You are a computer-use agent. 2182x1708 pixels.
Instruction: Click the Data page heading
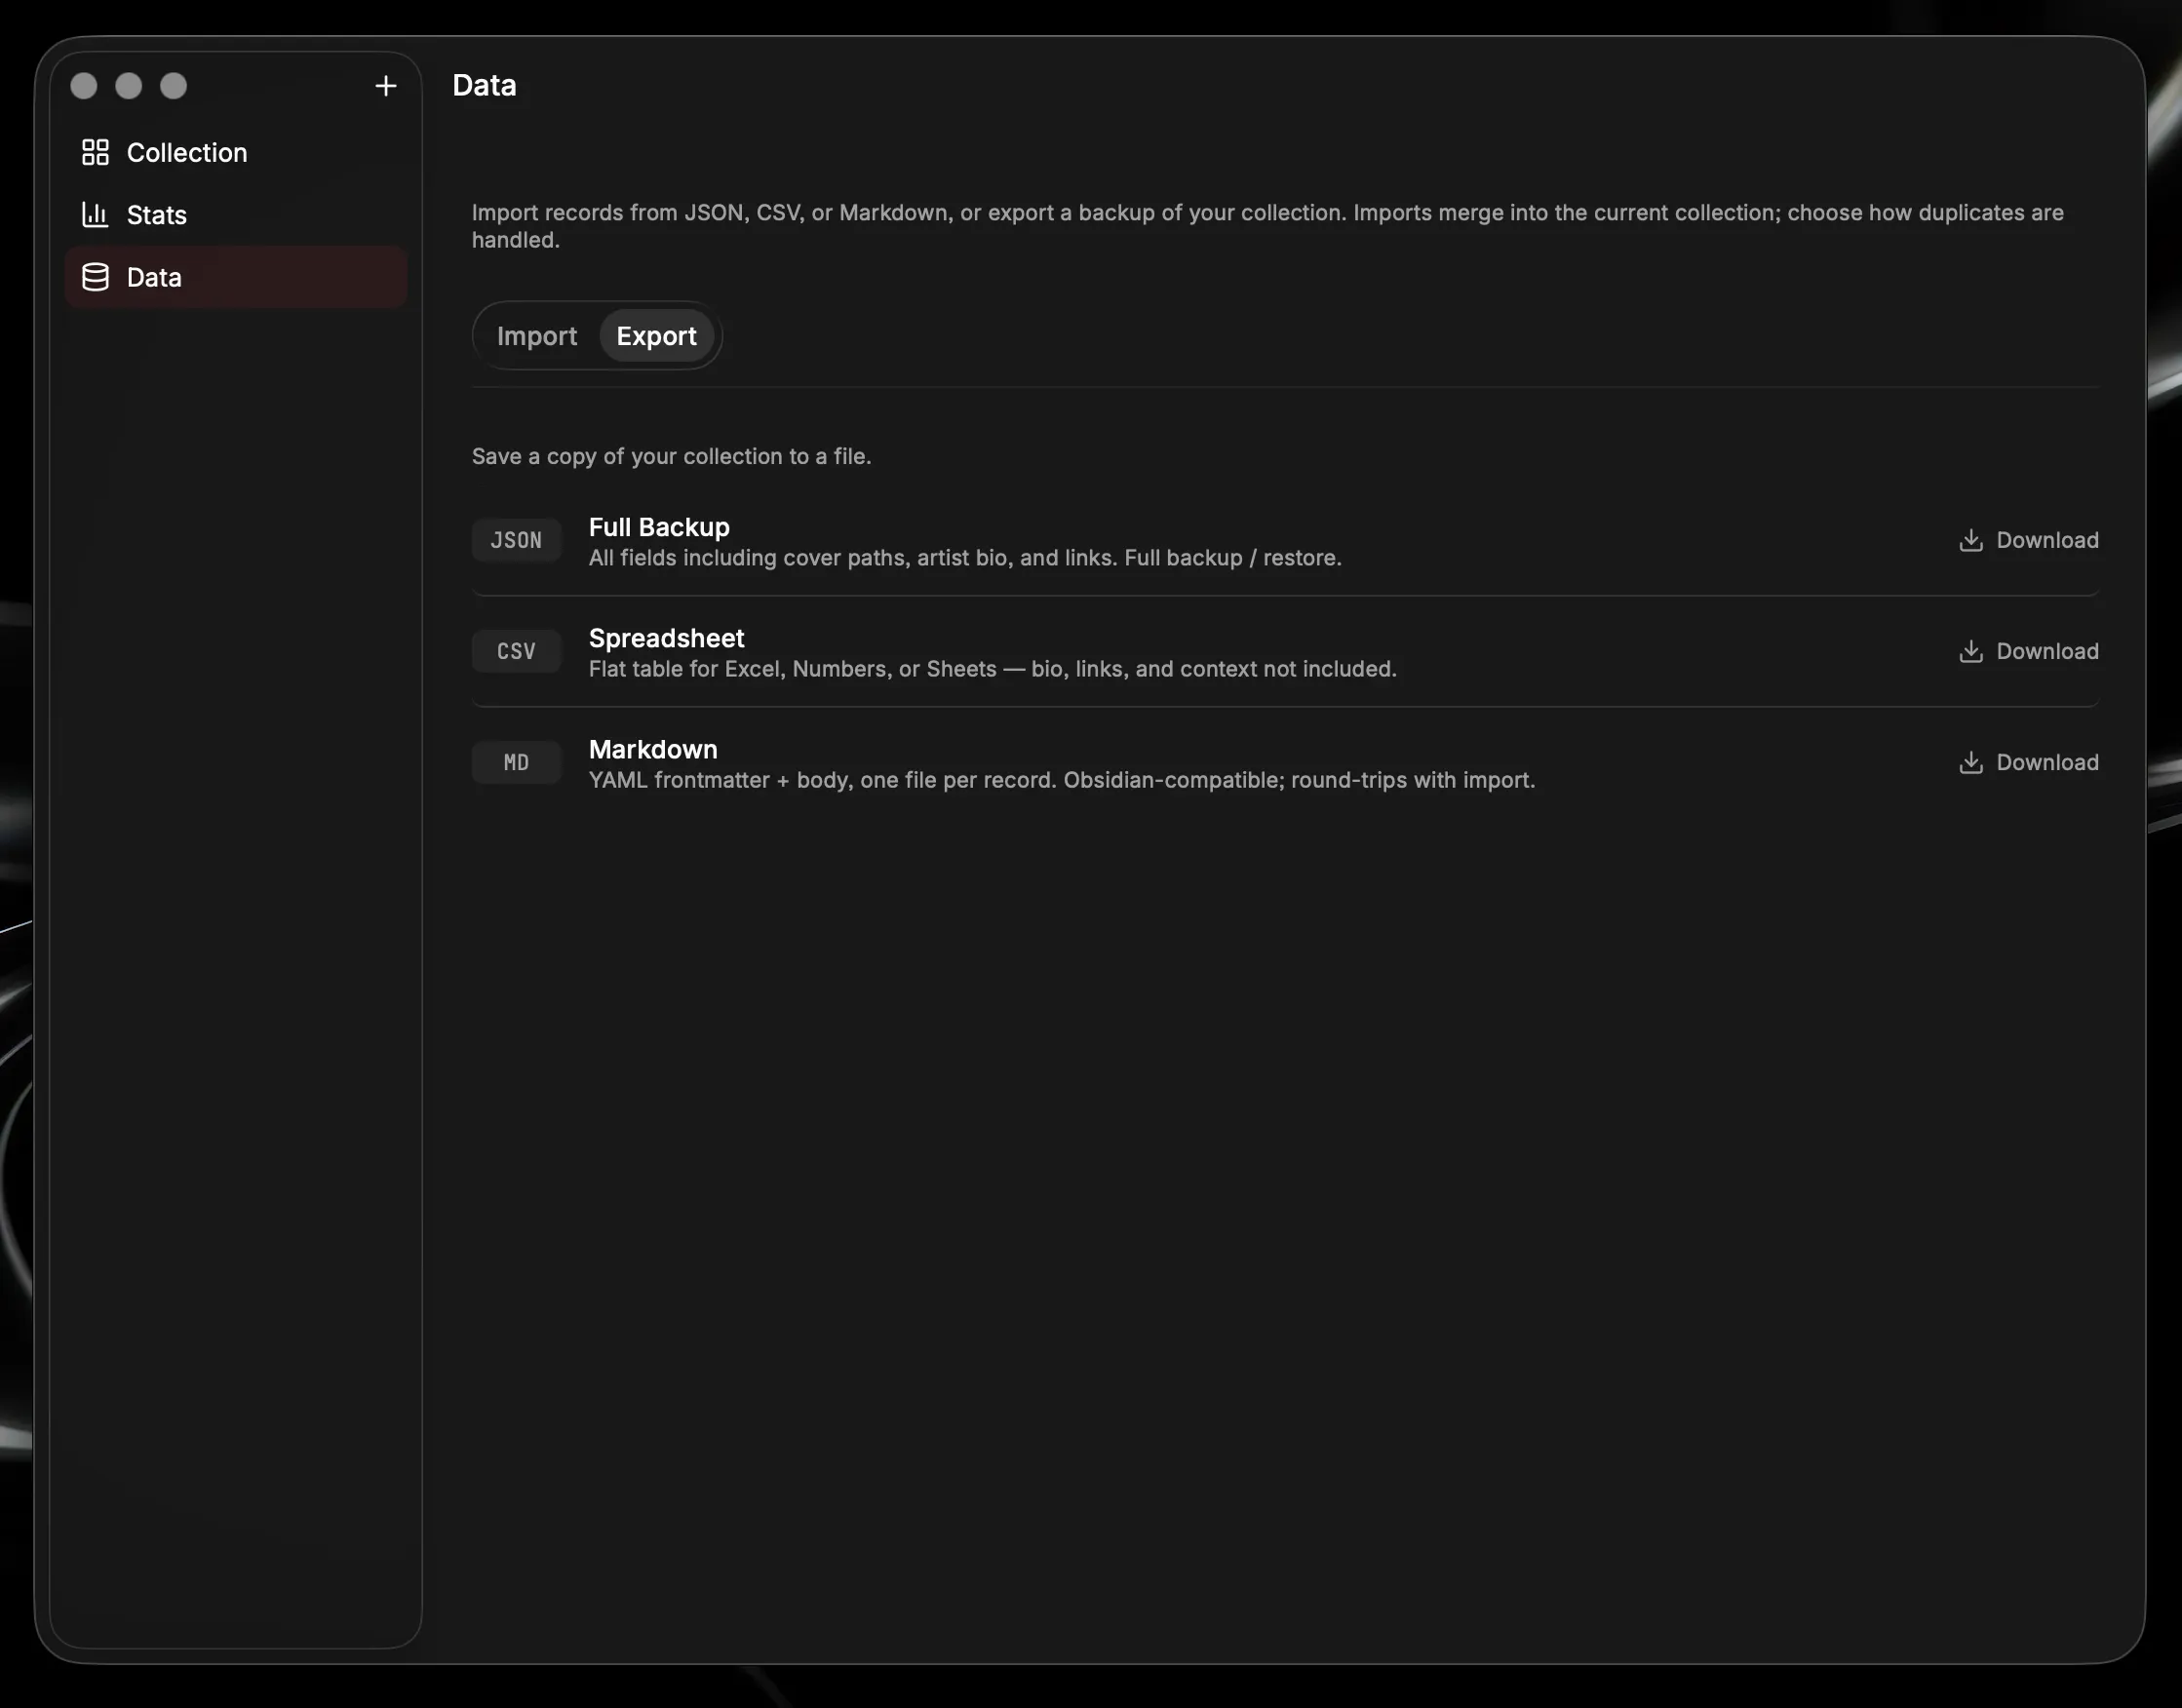[x=484, y=85]
